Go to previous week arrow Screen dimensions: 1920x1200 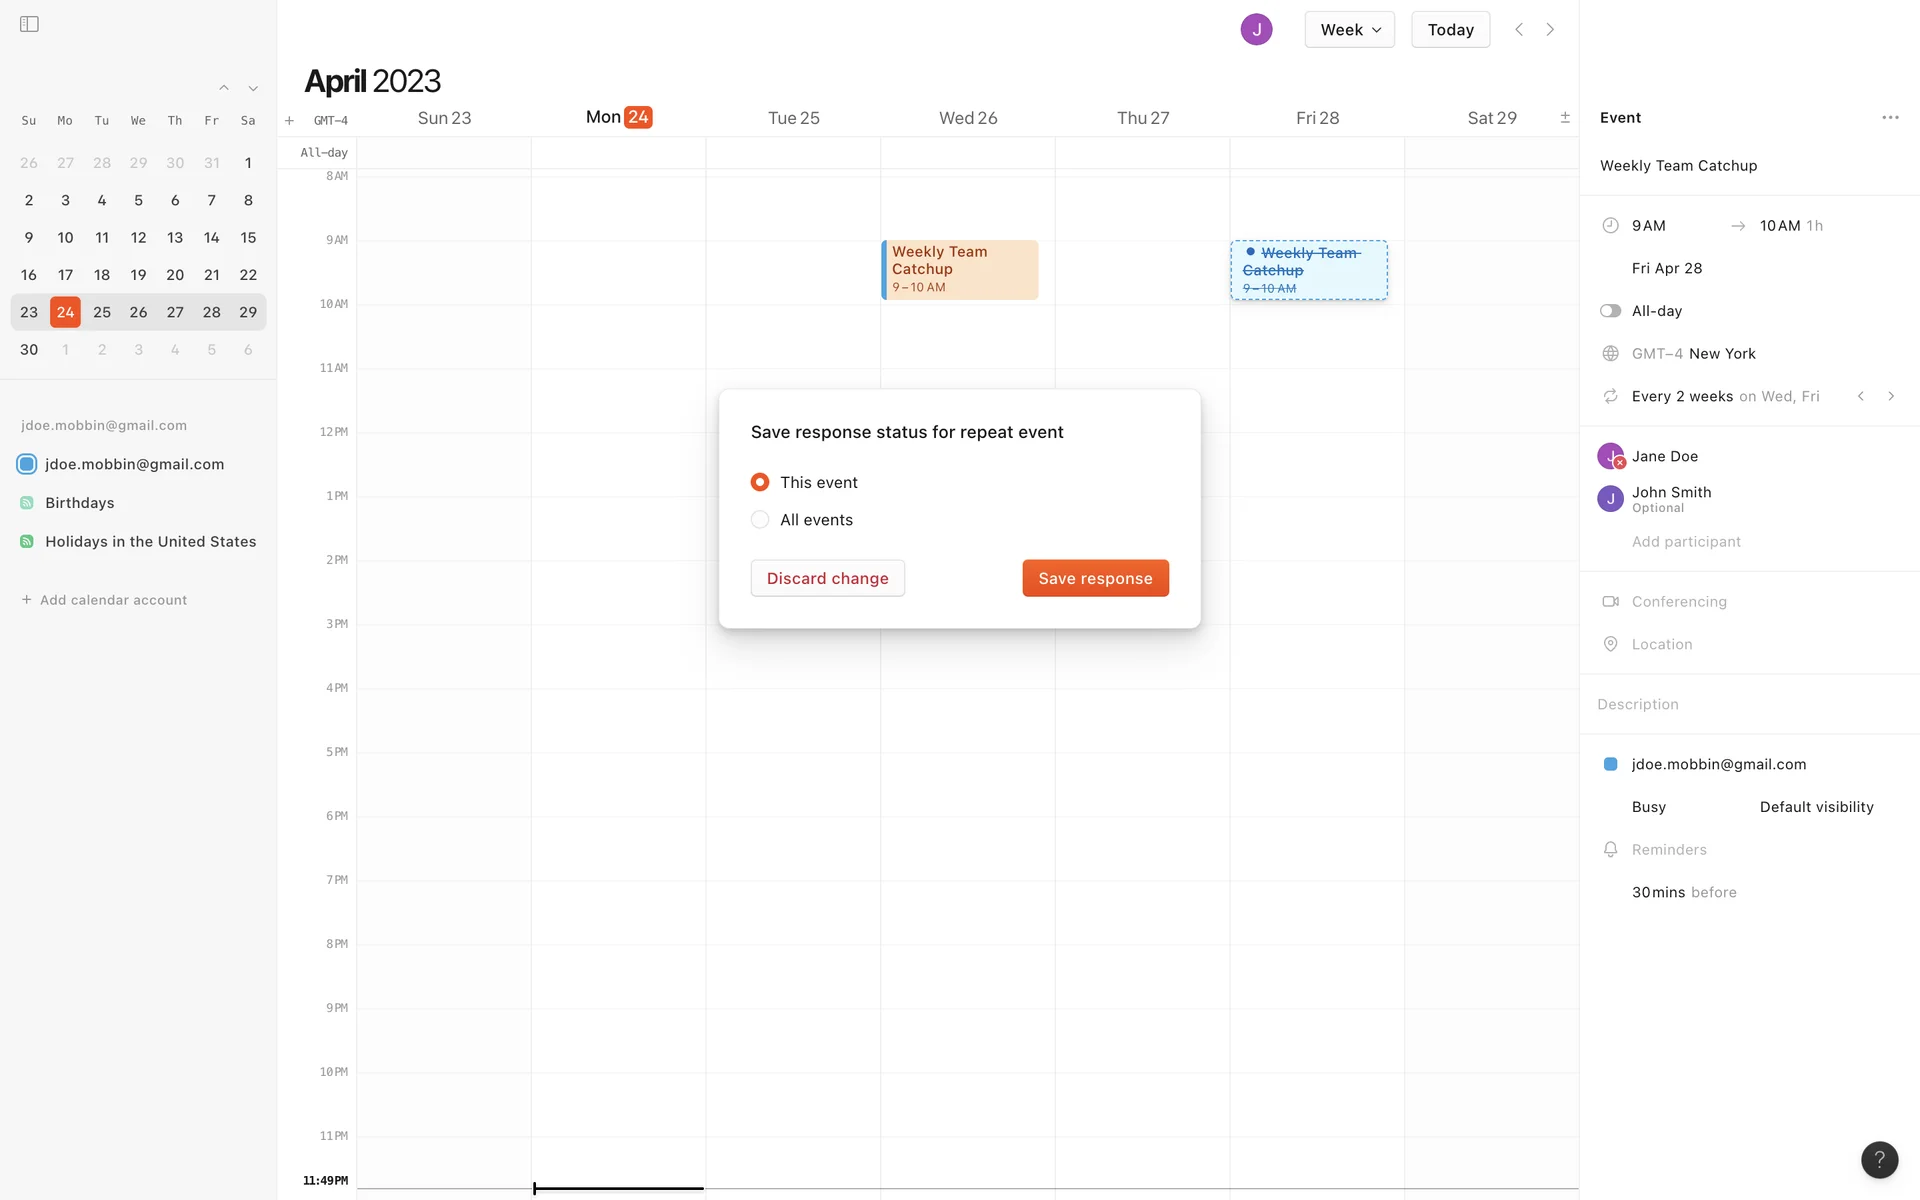(x=1519, y=30)
